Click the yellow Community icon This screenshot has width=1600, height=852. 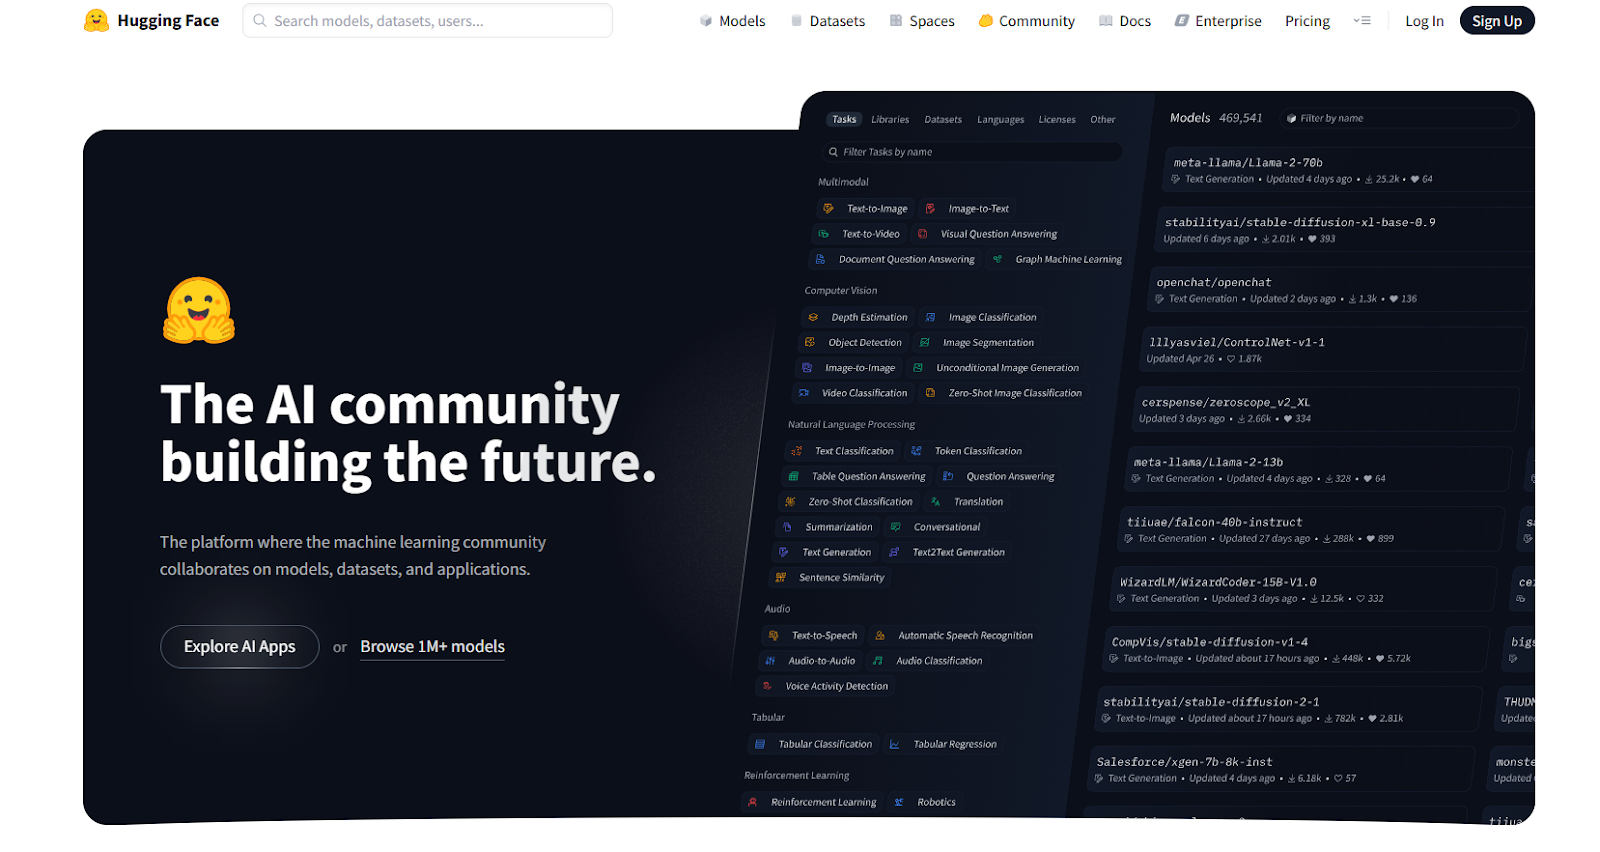(x=986, y=21)
